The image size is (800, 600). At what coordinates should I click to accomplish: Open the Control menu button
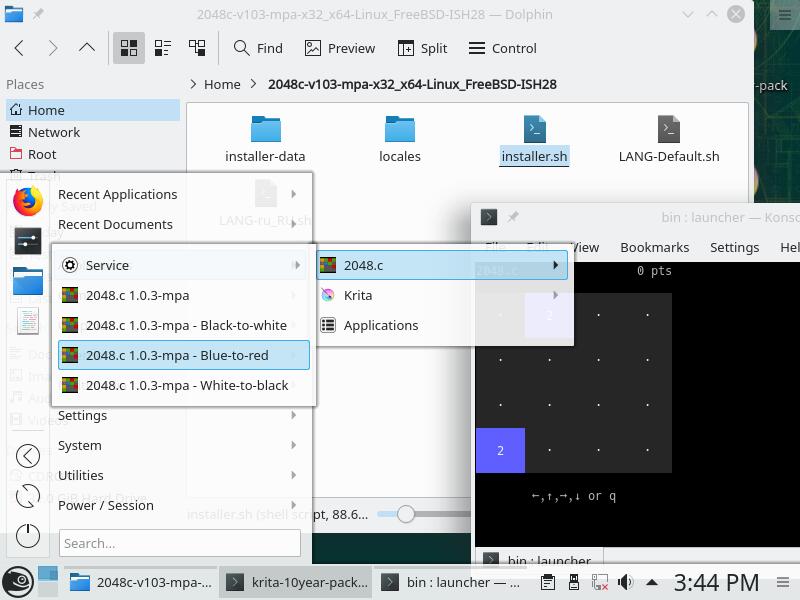pyautogui.click(x=503, y=48)
